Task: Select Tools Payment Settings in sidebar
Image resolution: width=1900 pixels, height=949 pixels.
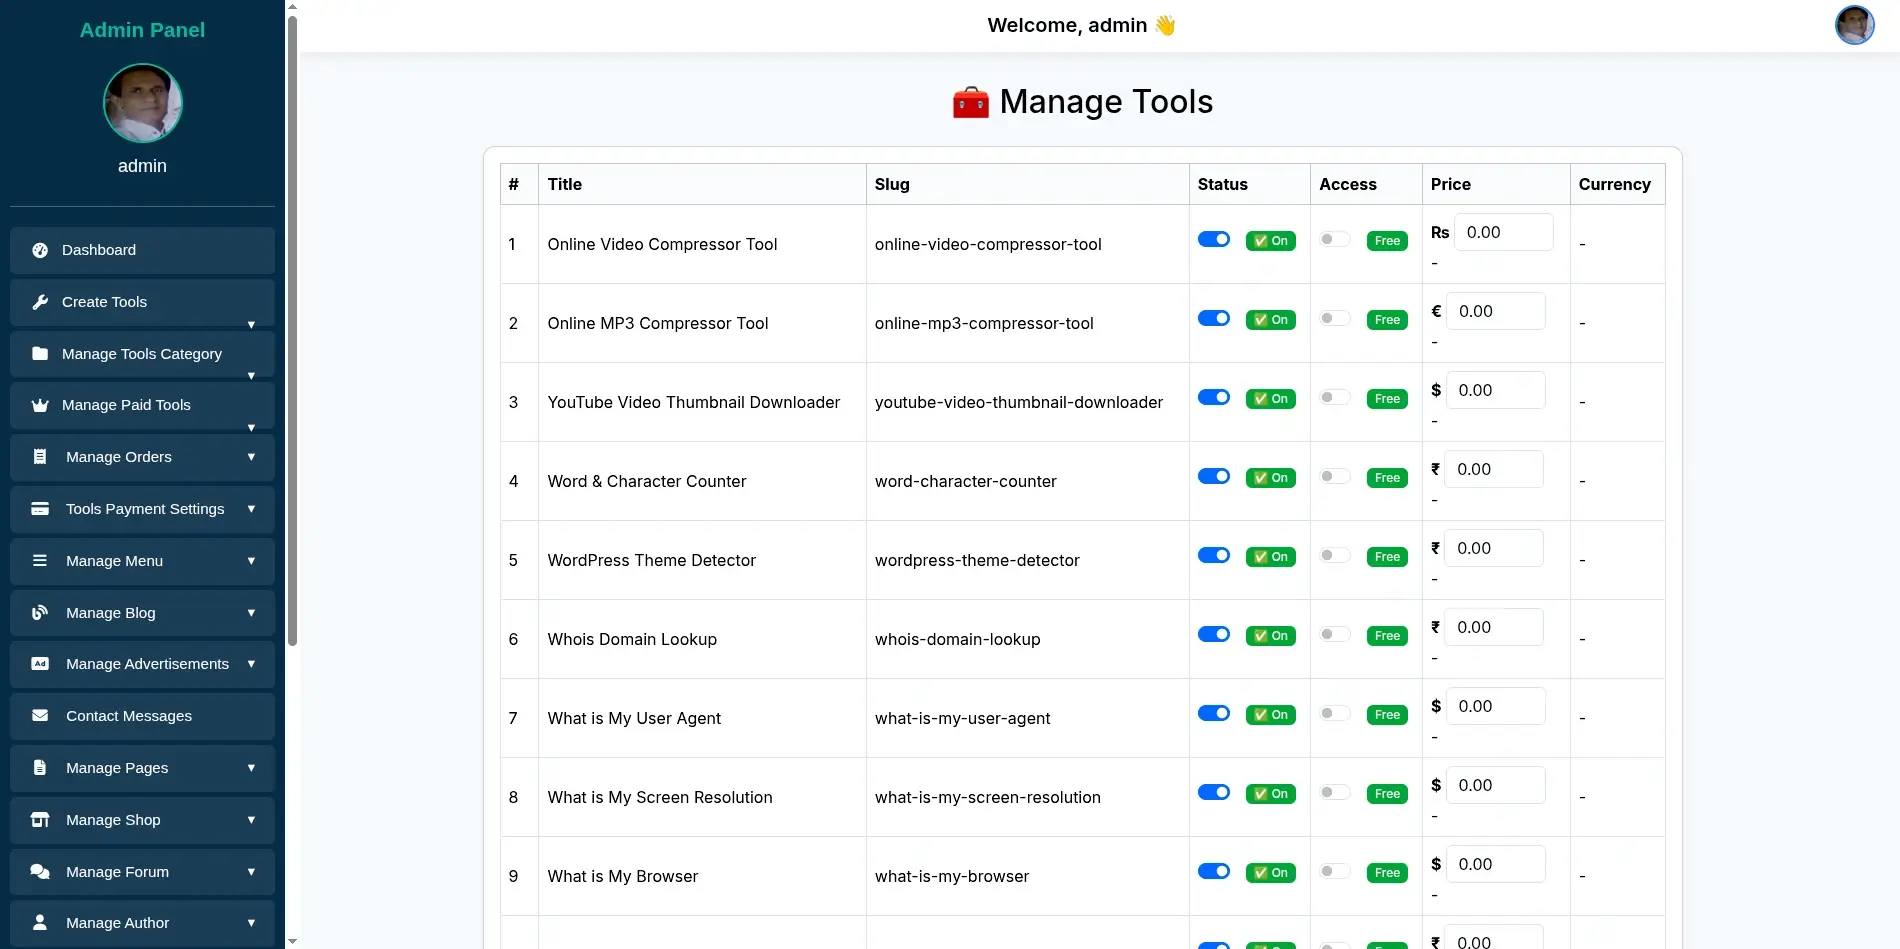Action: point(144,508)
